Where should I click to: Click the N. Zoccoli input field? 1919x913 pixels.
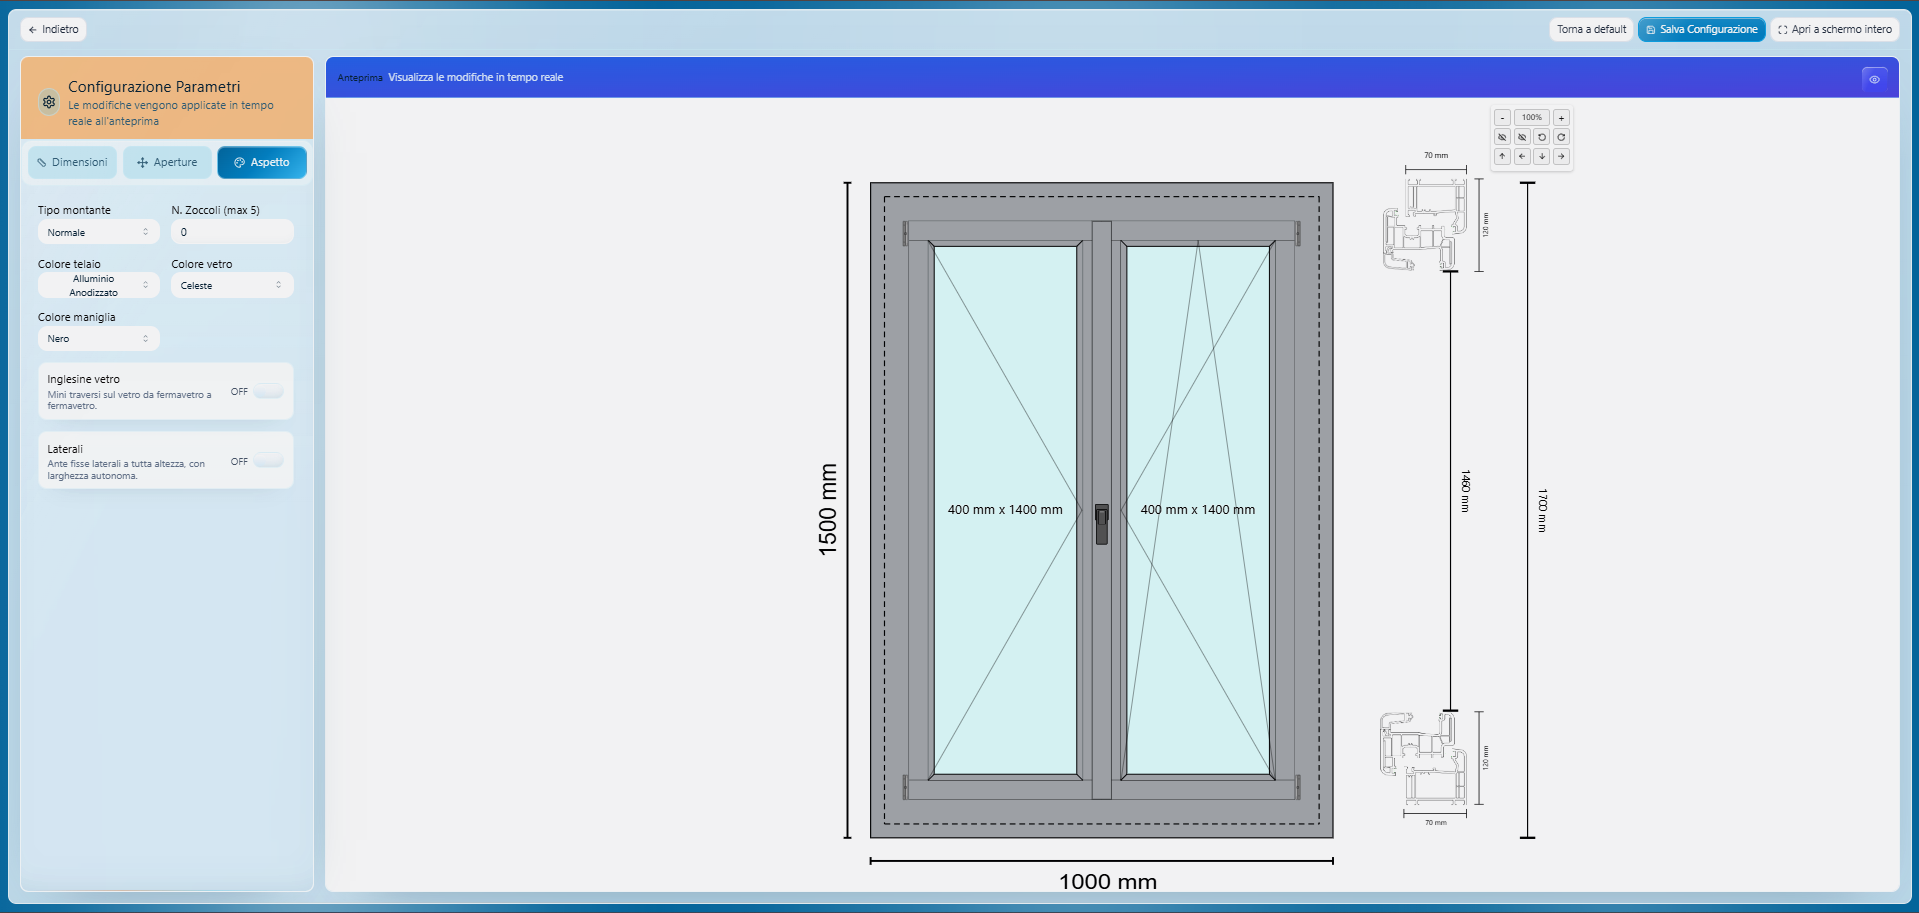(x=232, y=232)
